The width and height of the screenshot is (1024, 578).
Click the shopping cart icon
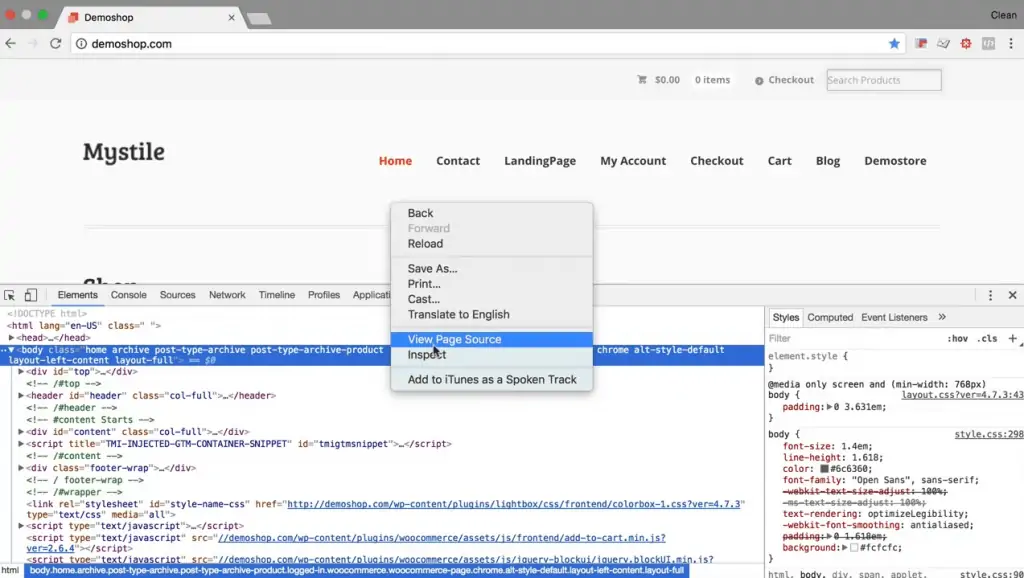pyautogui.click(x=641, y=79)
